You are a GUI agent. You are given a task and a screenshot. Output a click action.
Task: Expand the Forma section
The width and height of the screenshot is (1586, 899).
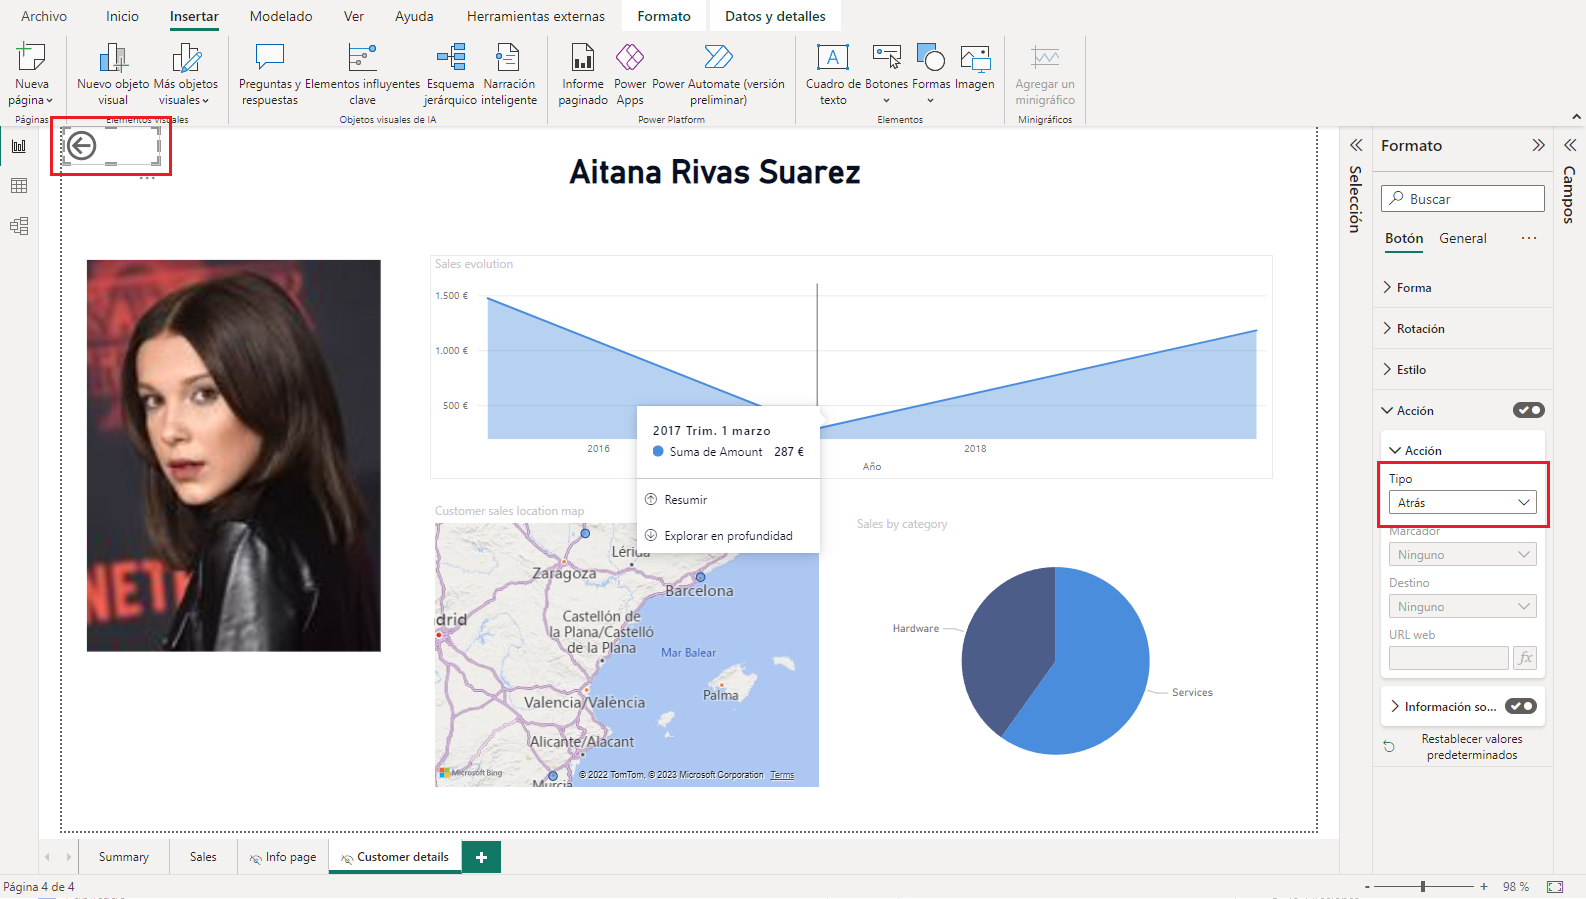pos(1413,288)
